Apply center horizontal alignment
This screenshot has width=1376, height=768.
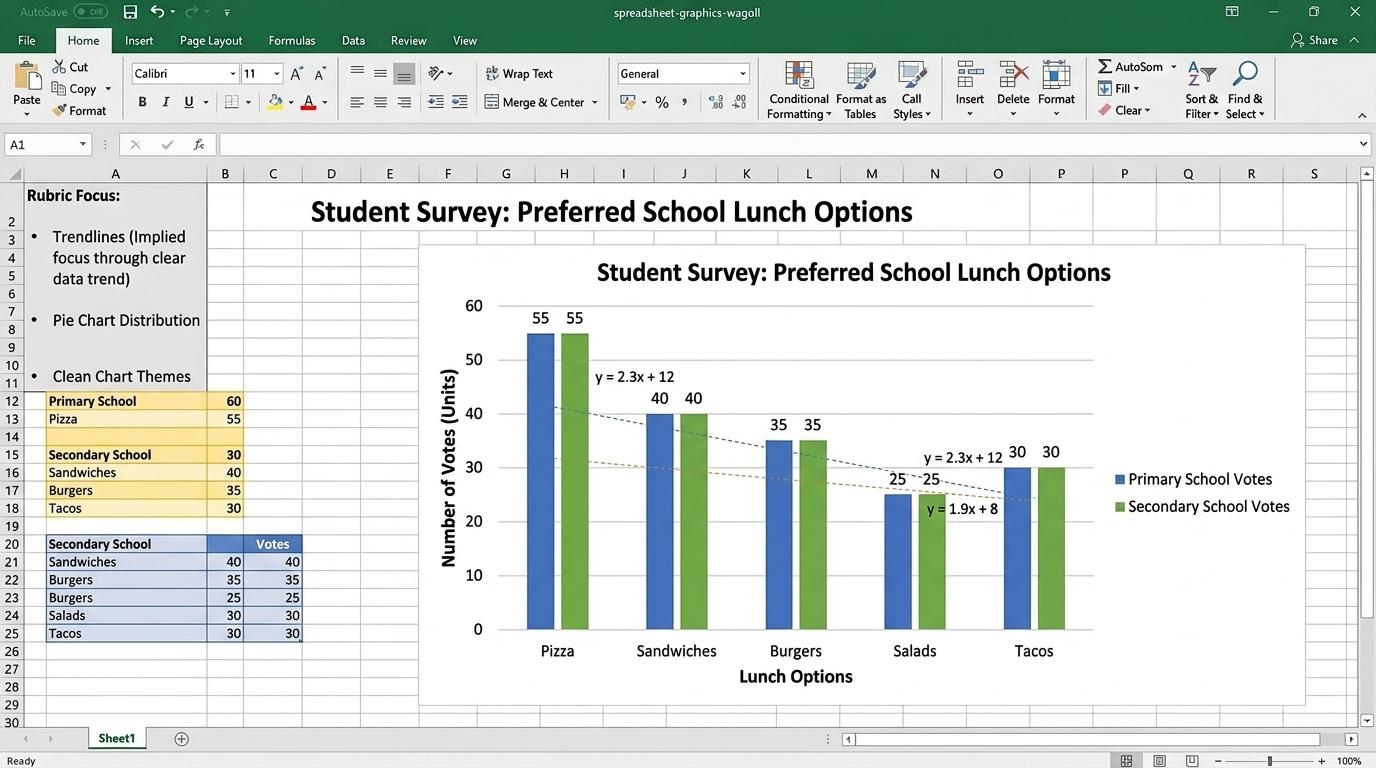click(x=380, y=102)
